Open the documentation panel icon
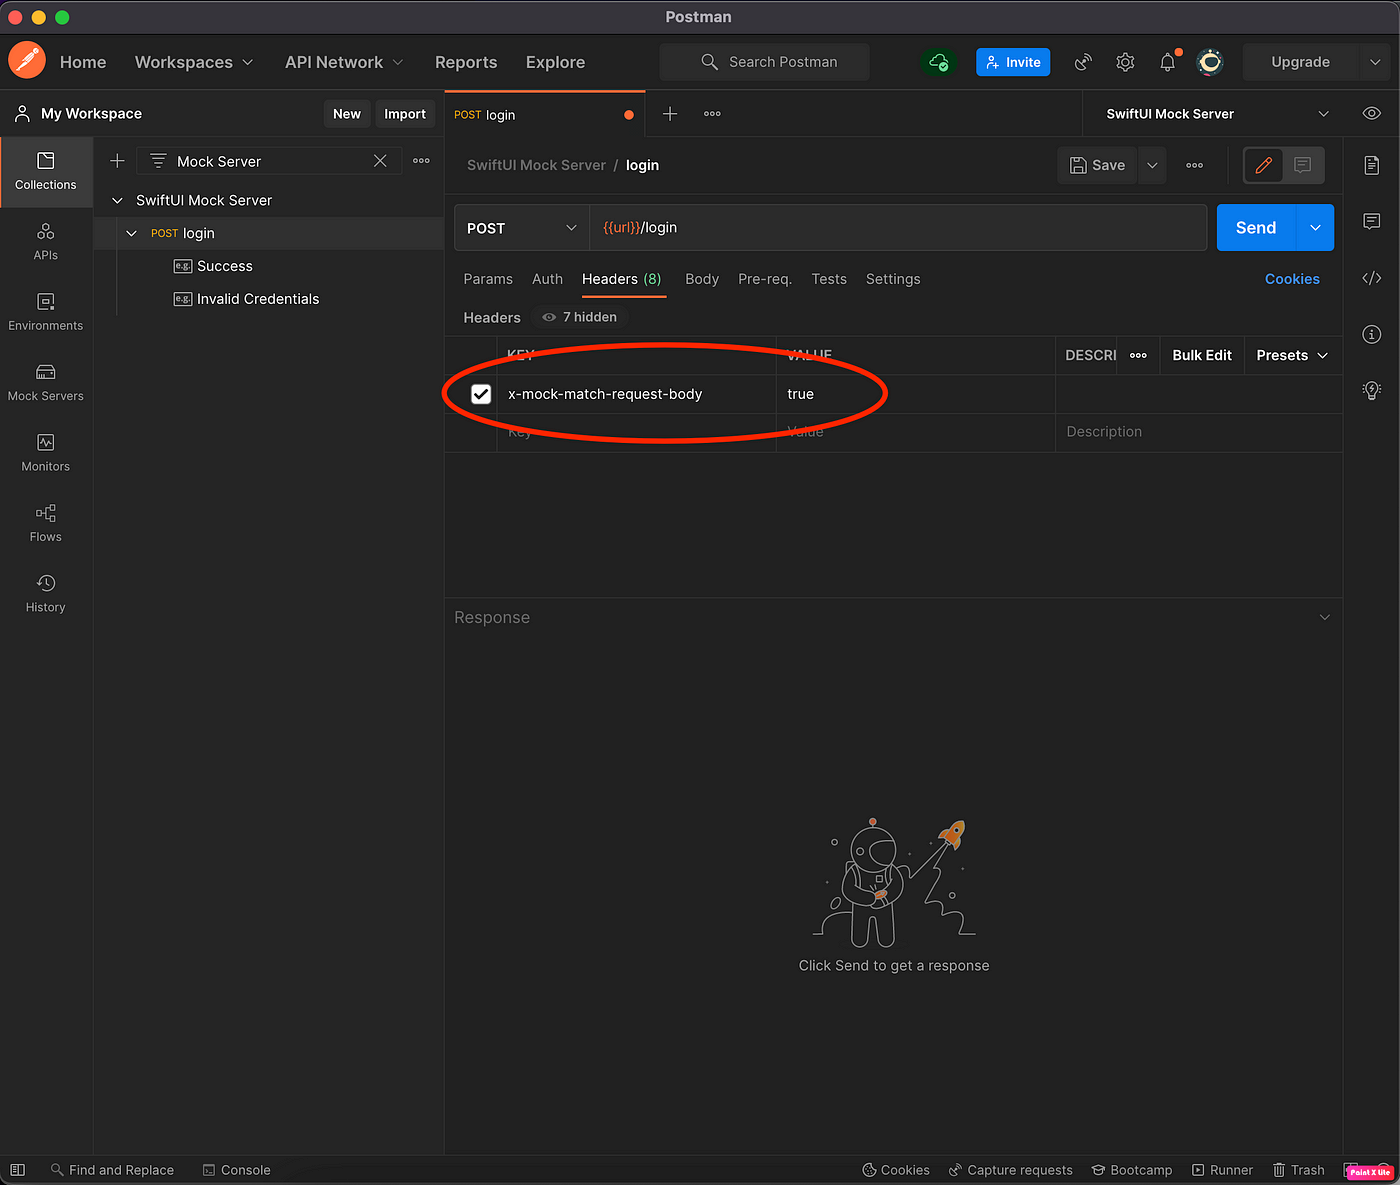 (1372, 165)
